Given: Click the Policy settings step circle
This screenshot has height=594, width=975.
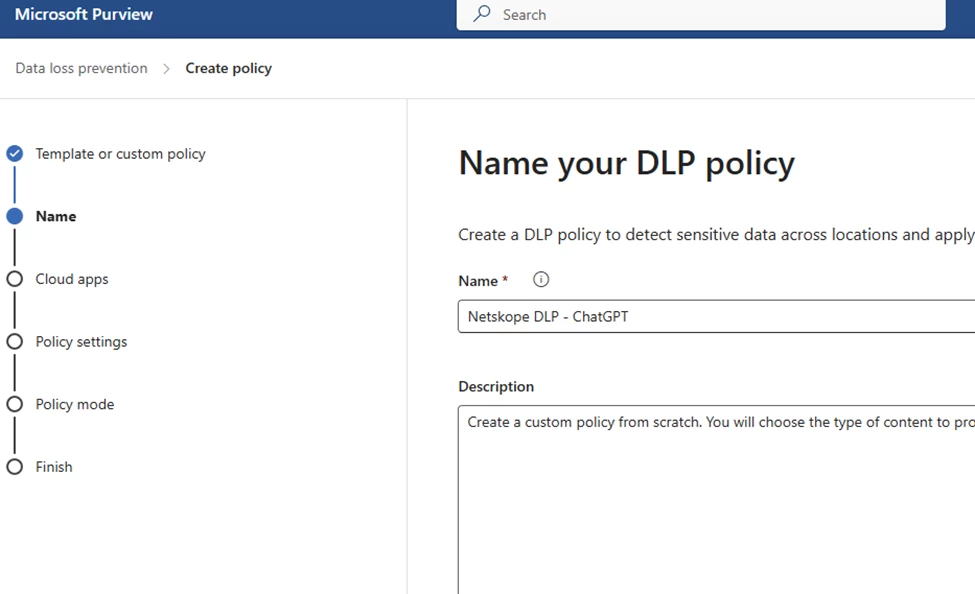Looking at the screenshot, I should [x=15, y=341].
